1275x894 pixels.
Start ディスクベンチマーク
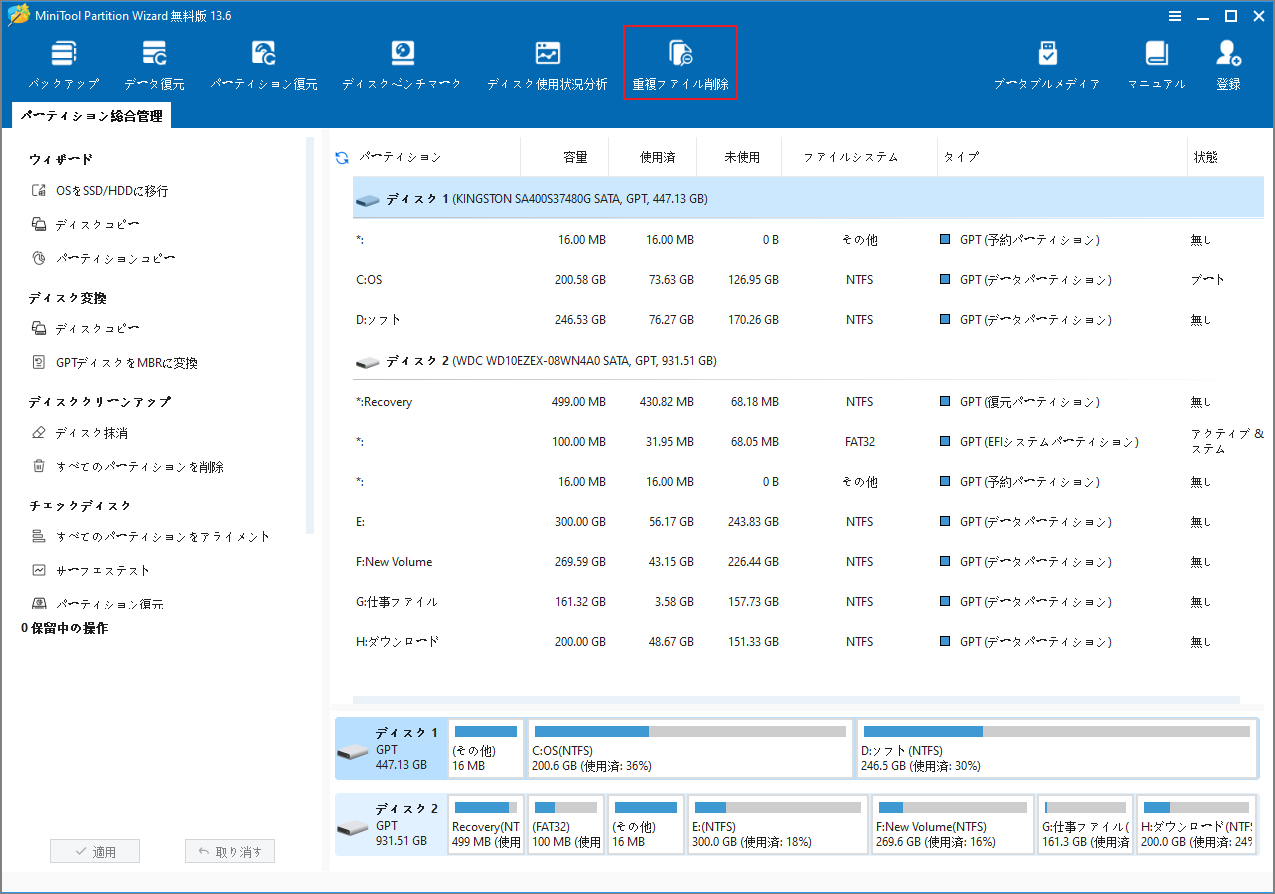pyautogui.click(x=402, y=66)
